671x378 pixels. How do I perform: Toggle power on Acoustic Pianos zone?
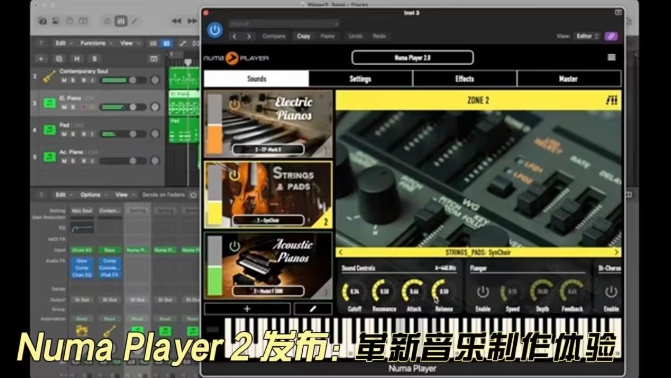pos(235,246)
